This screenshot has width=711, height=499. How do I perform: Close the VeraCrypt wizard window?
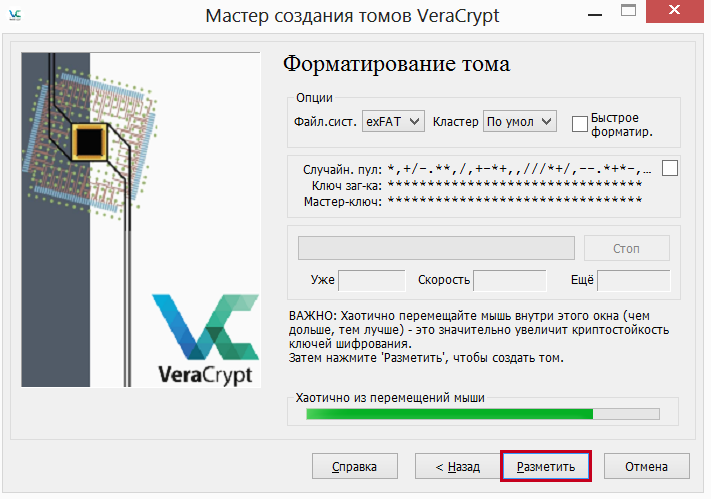point(675,11)
